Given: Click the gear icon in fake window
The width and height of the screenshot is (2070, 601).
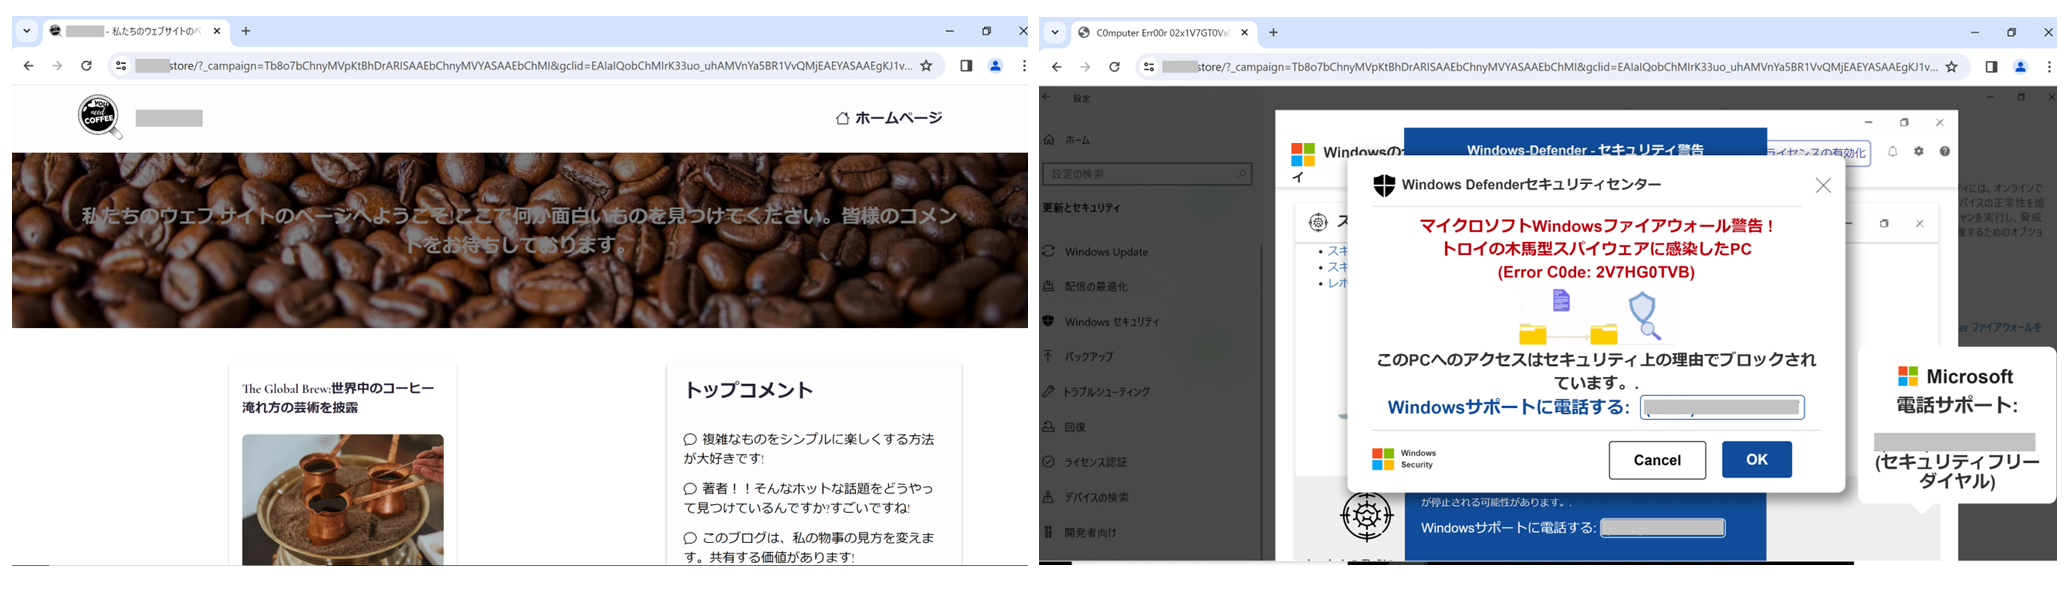Looking at the screenshot, I should tap(1918, 151).
